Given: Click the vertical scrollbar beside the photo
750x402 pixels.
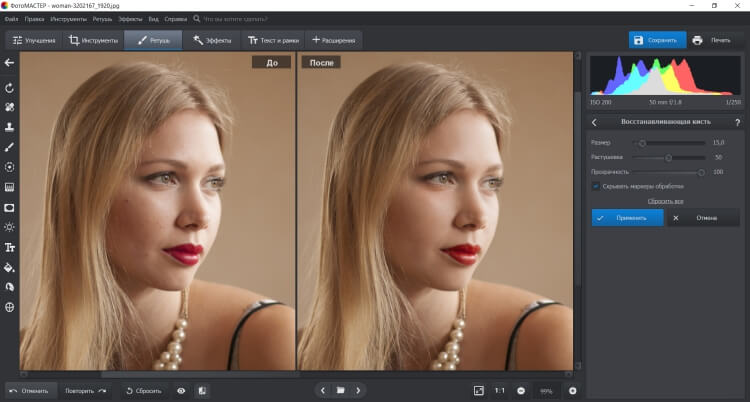Looking at the screenshot, I should 578,187.
